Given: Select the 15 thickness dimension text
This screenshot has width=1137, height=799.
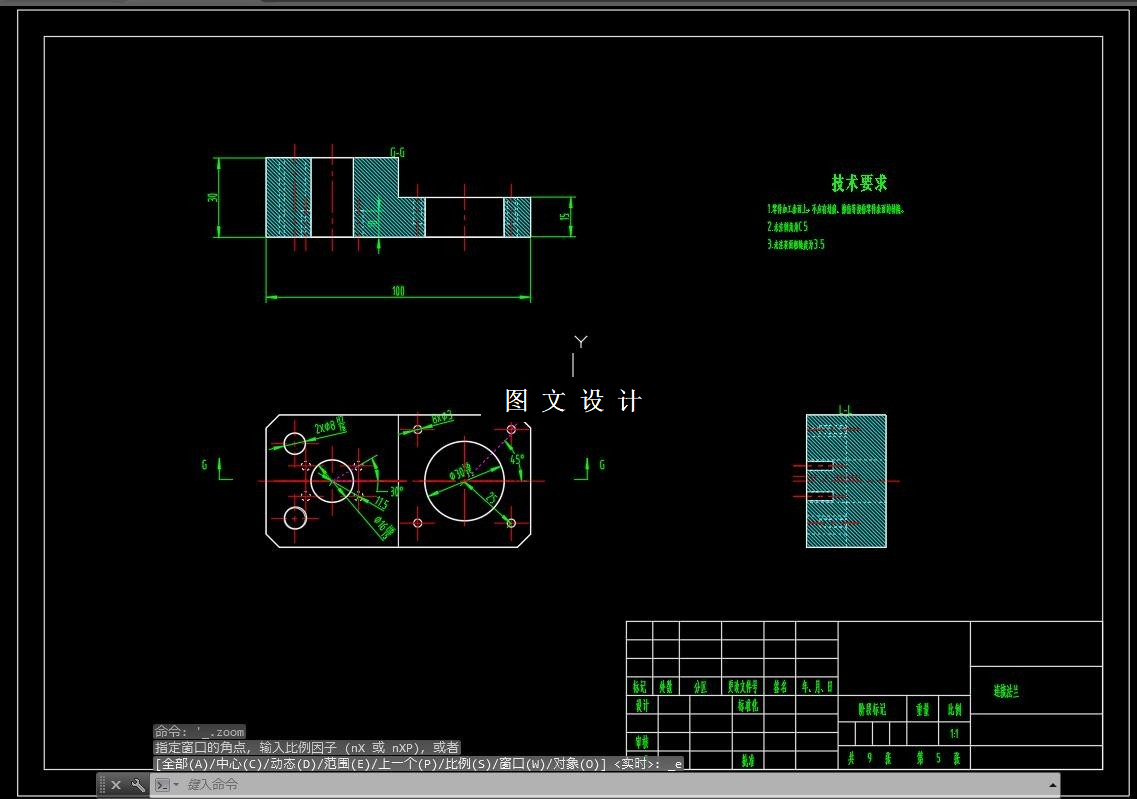Looking at the screenshot, I should (x=565, y=216).
